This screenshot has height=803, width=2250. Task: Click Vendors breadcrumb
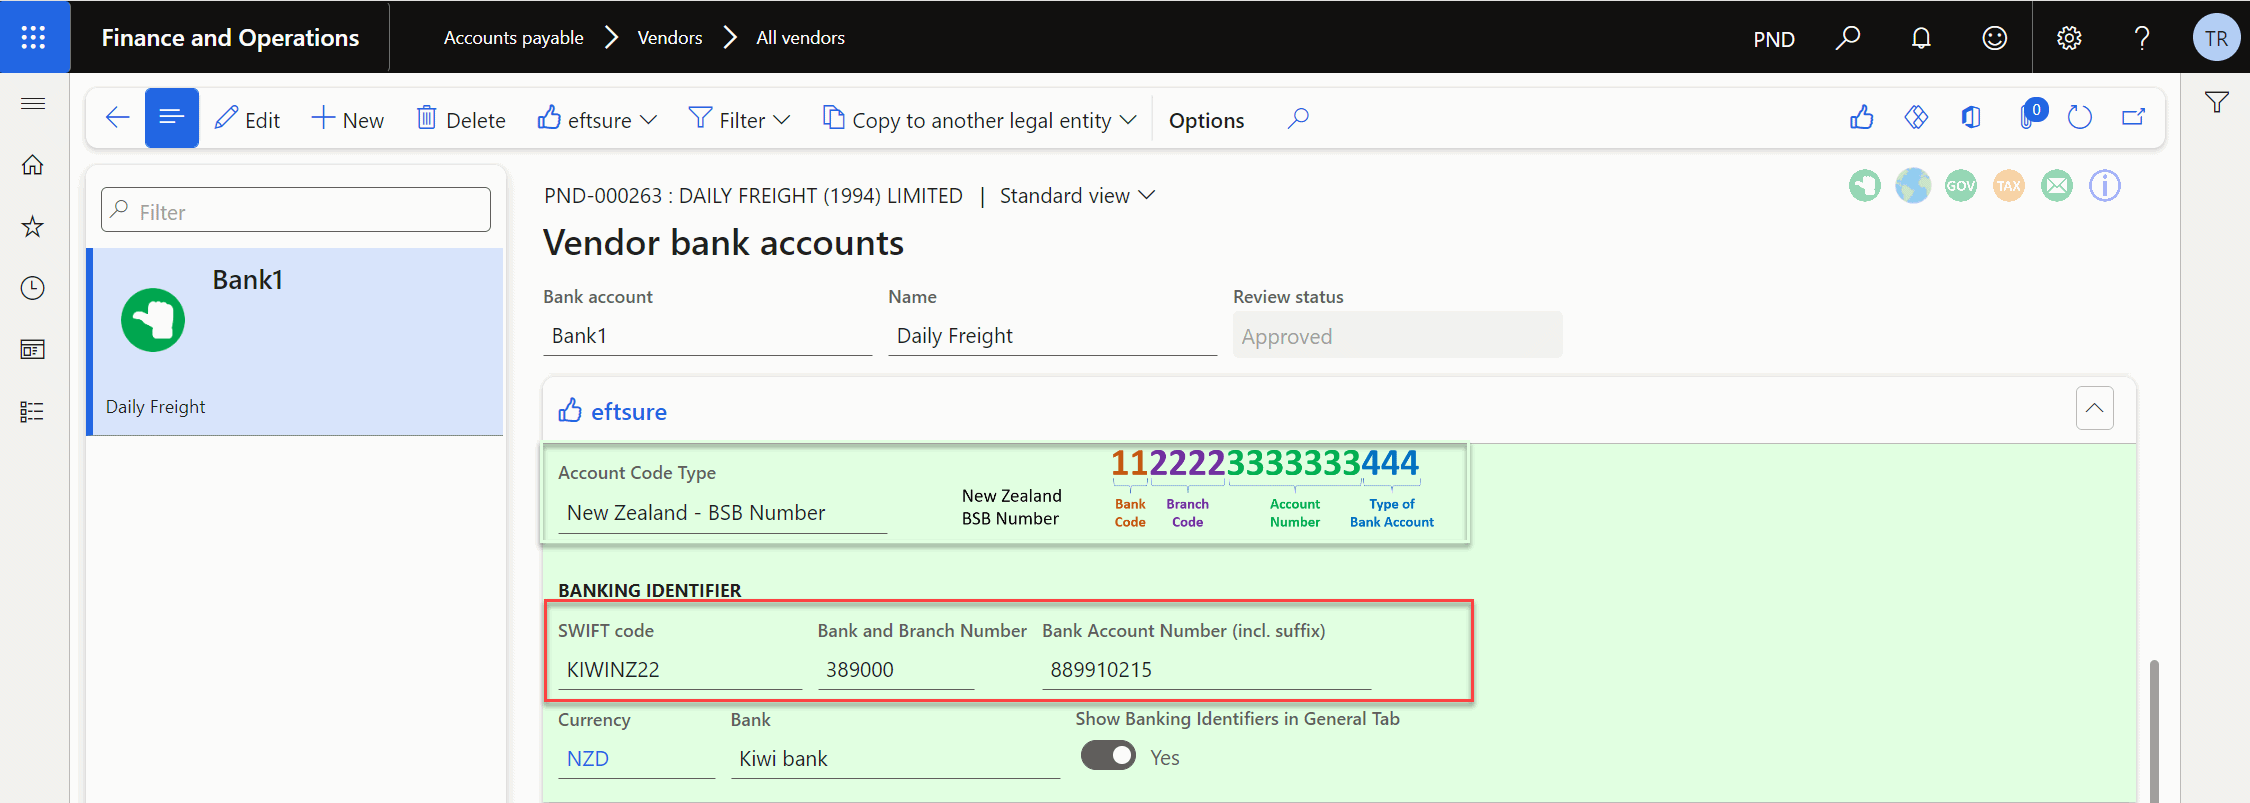[x=670, y=38]
